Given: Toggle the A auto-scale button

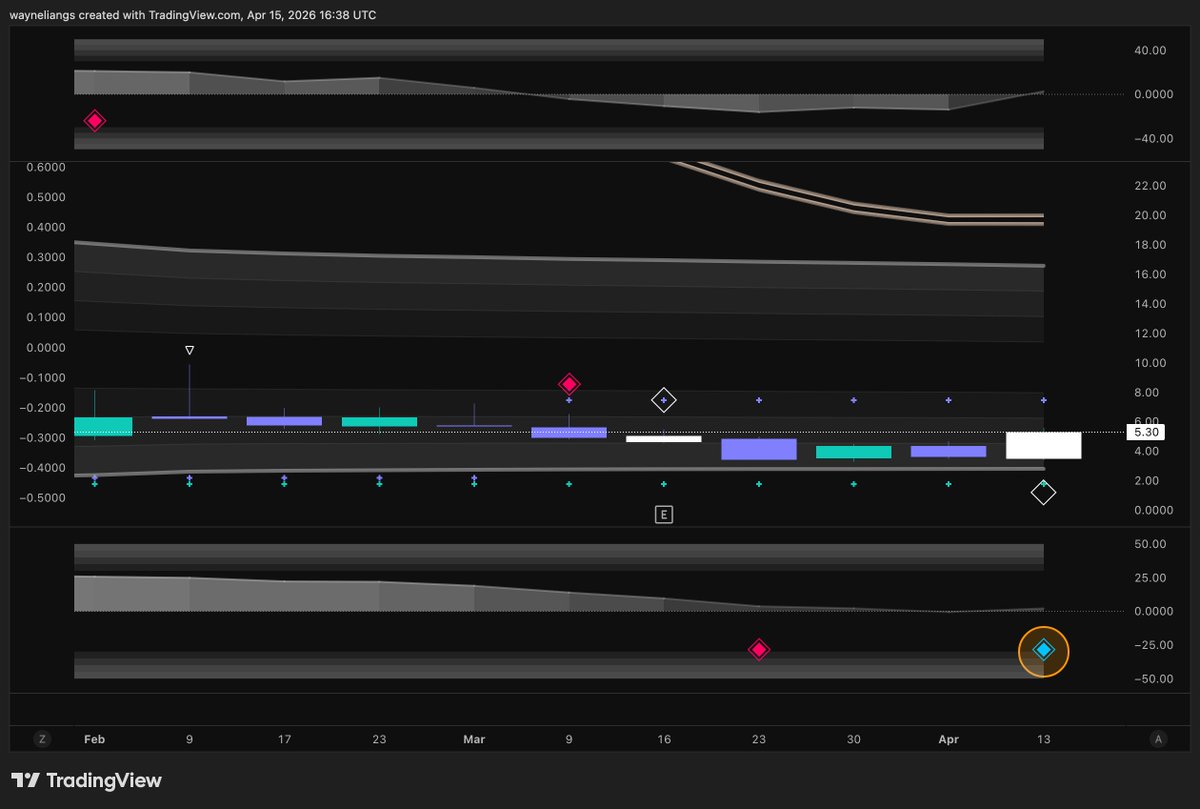Looking at the screenshot, I should [x=1158, y=739].
